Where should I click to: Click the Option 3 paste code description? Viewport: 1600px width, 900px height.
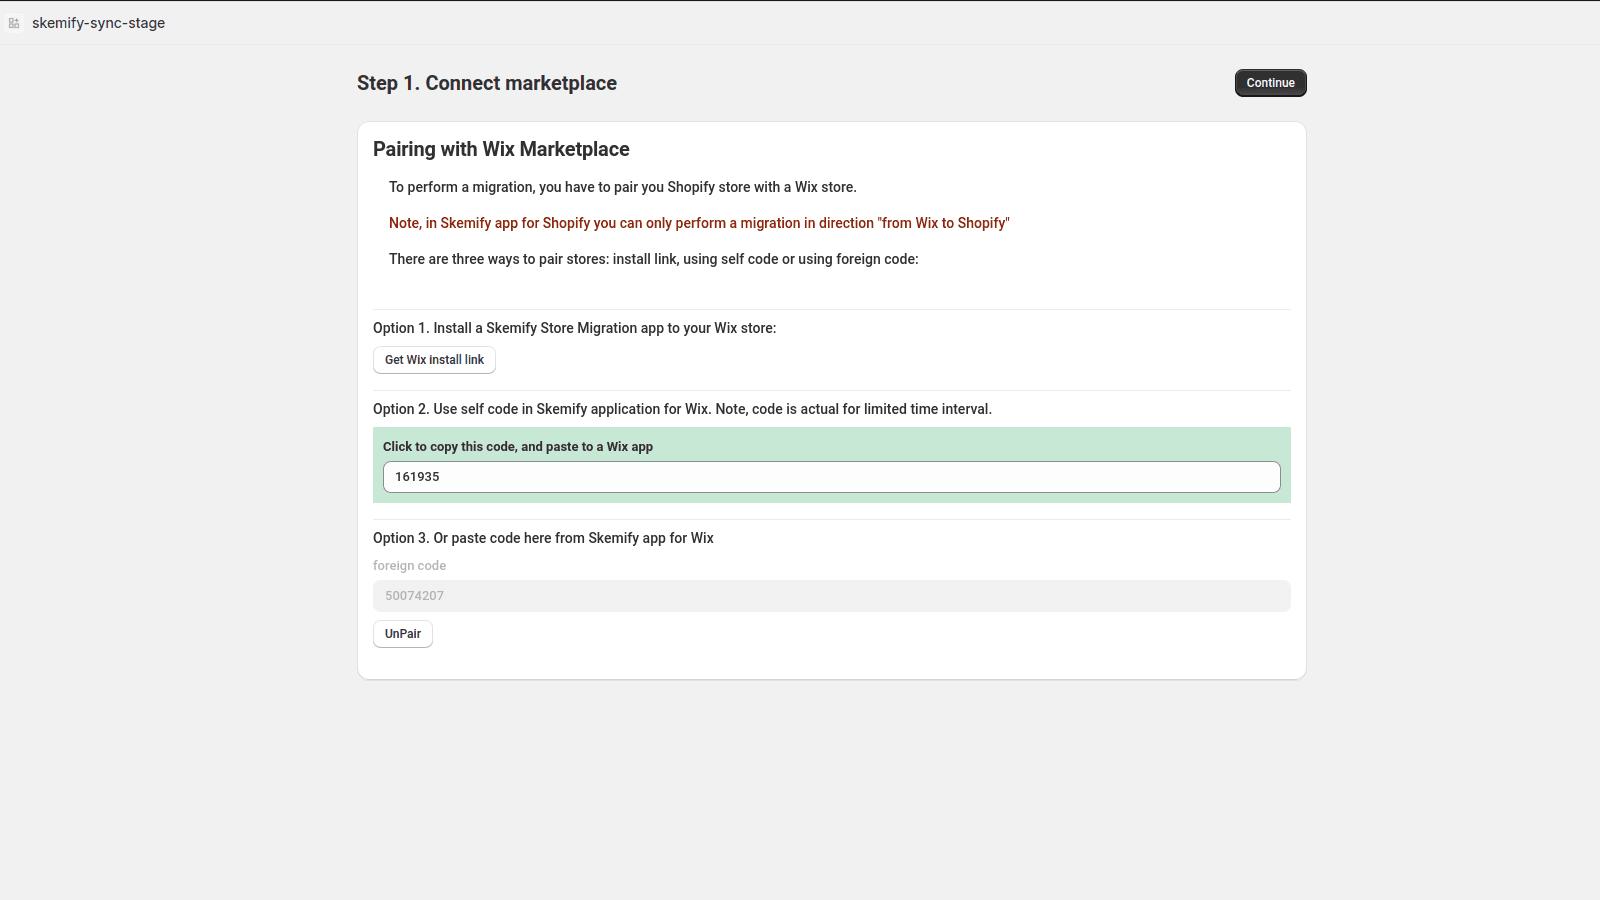pyautogui.click(x=543, y=538)
